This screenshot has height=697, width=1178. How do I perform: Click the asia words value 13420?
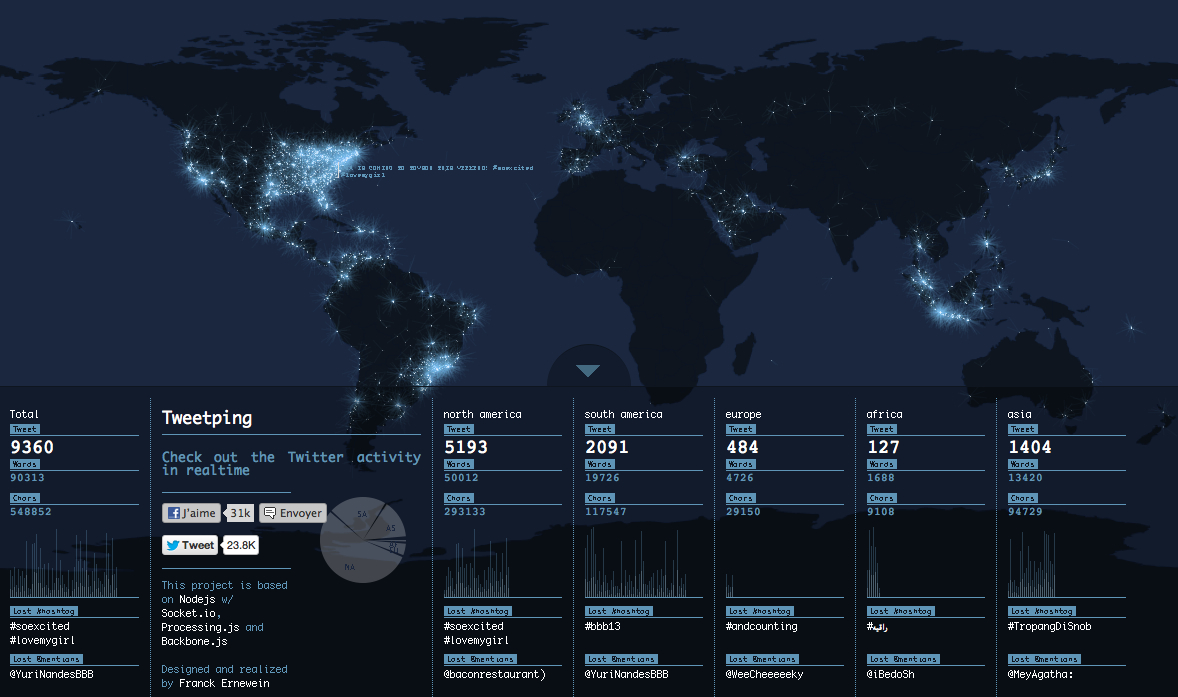(x=1025, y=478)
